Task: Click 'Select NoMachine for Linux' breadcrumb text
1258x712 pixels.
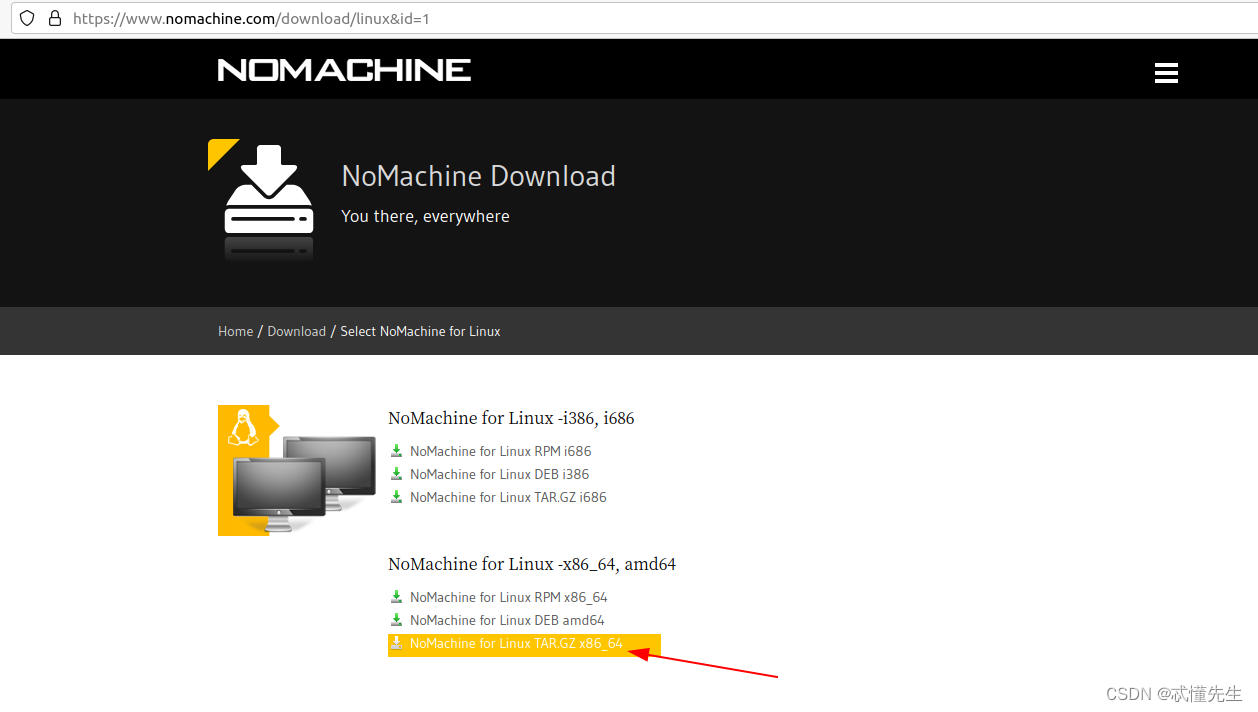Action: (420, 331)
